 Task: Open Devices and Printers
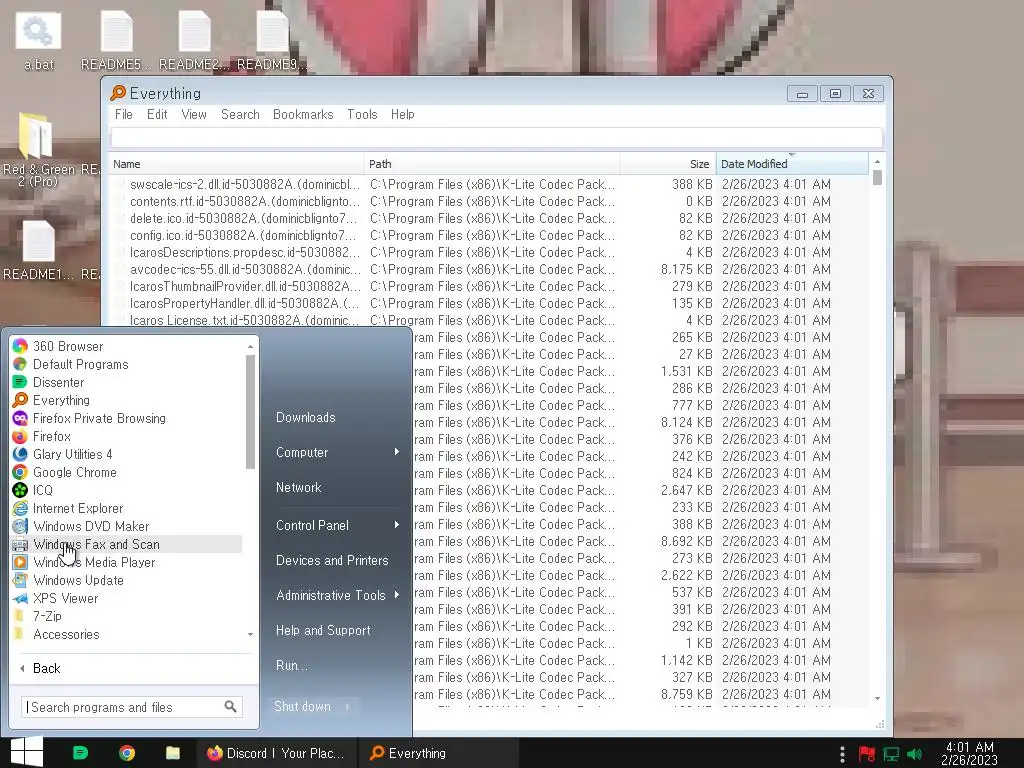pyautogui.click(x=332, y=560)
